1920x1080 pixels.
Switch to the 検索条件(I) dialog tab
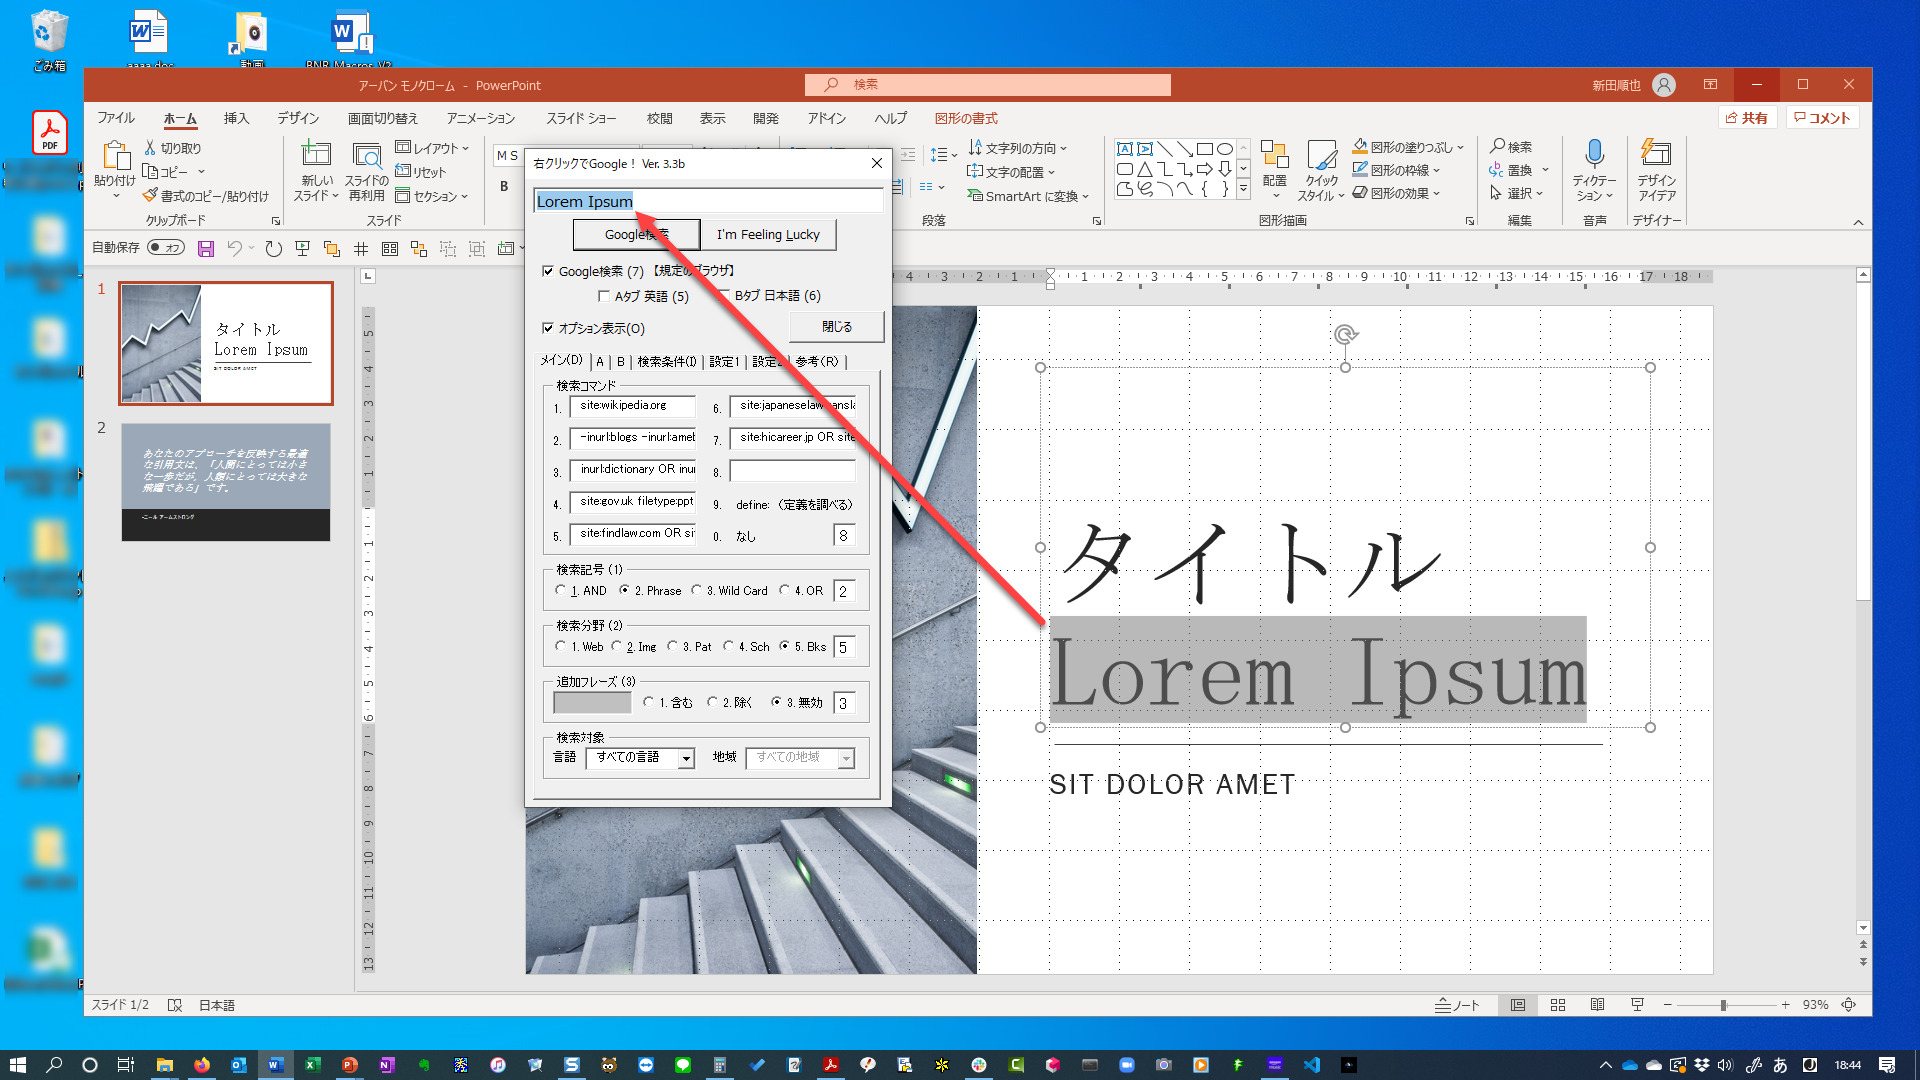666,362
